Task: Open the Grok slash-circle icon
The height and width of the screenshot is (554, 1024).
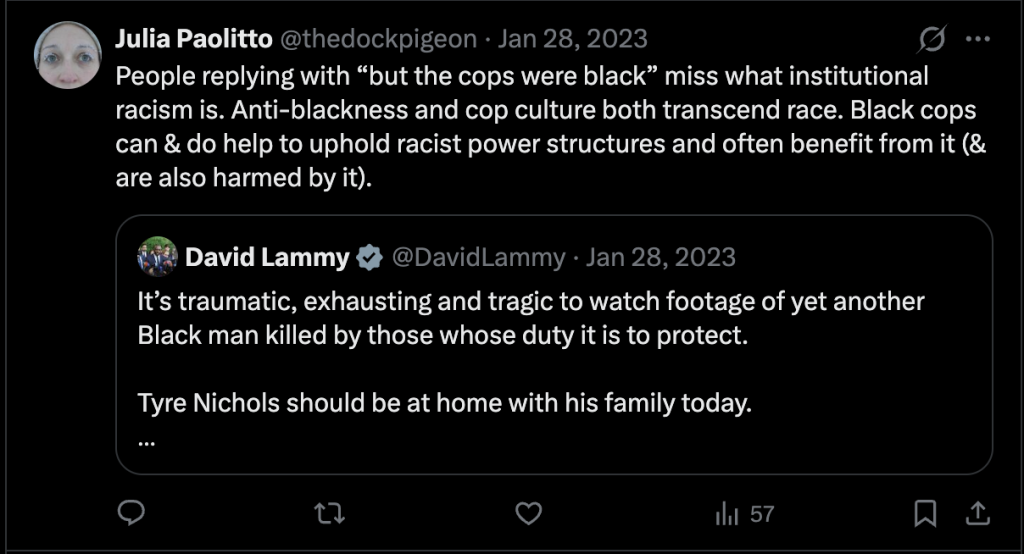Action: (932, 40)
